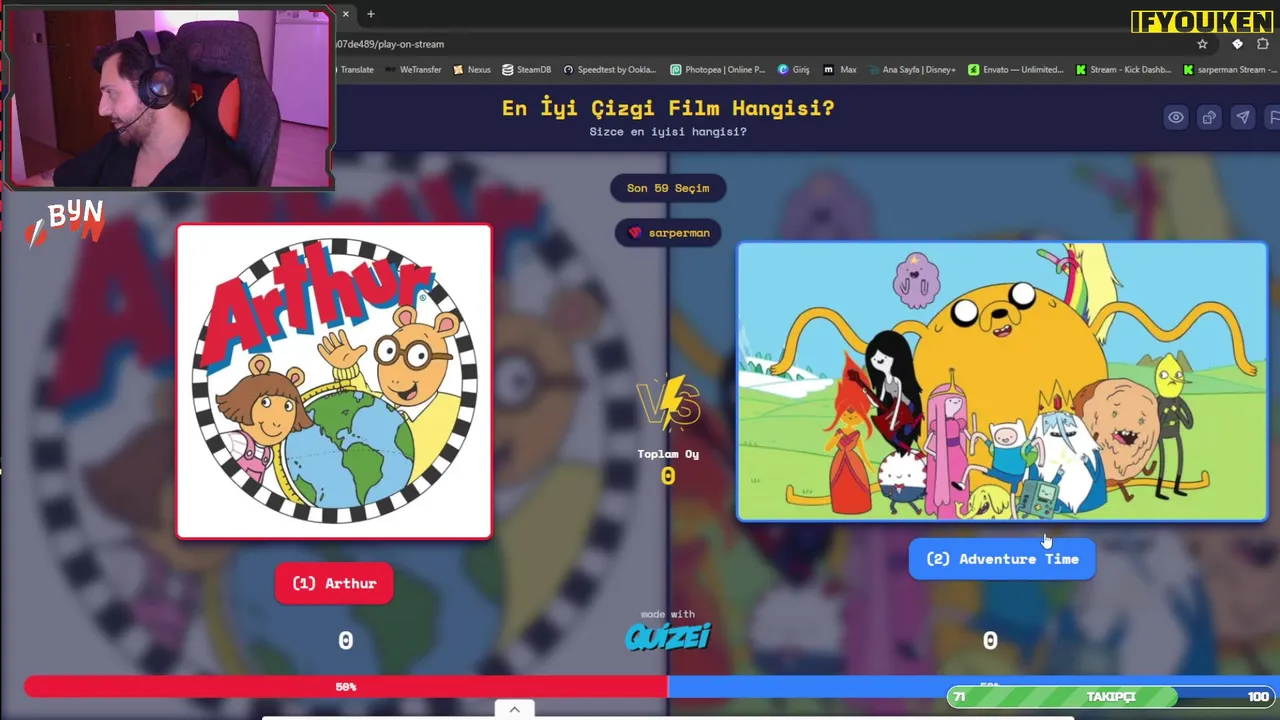Open the sarperman Stream bookmark
Screen dimensions: 1280x720
click(1230, 70)
